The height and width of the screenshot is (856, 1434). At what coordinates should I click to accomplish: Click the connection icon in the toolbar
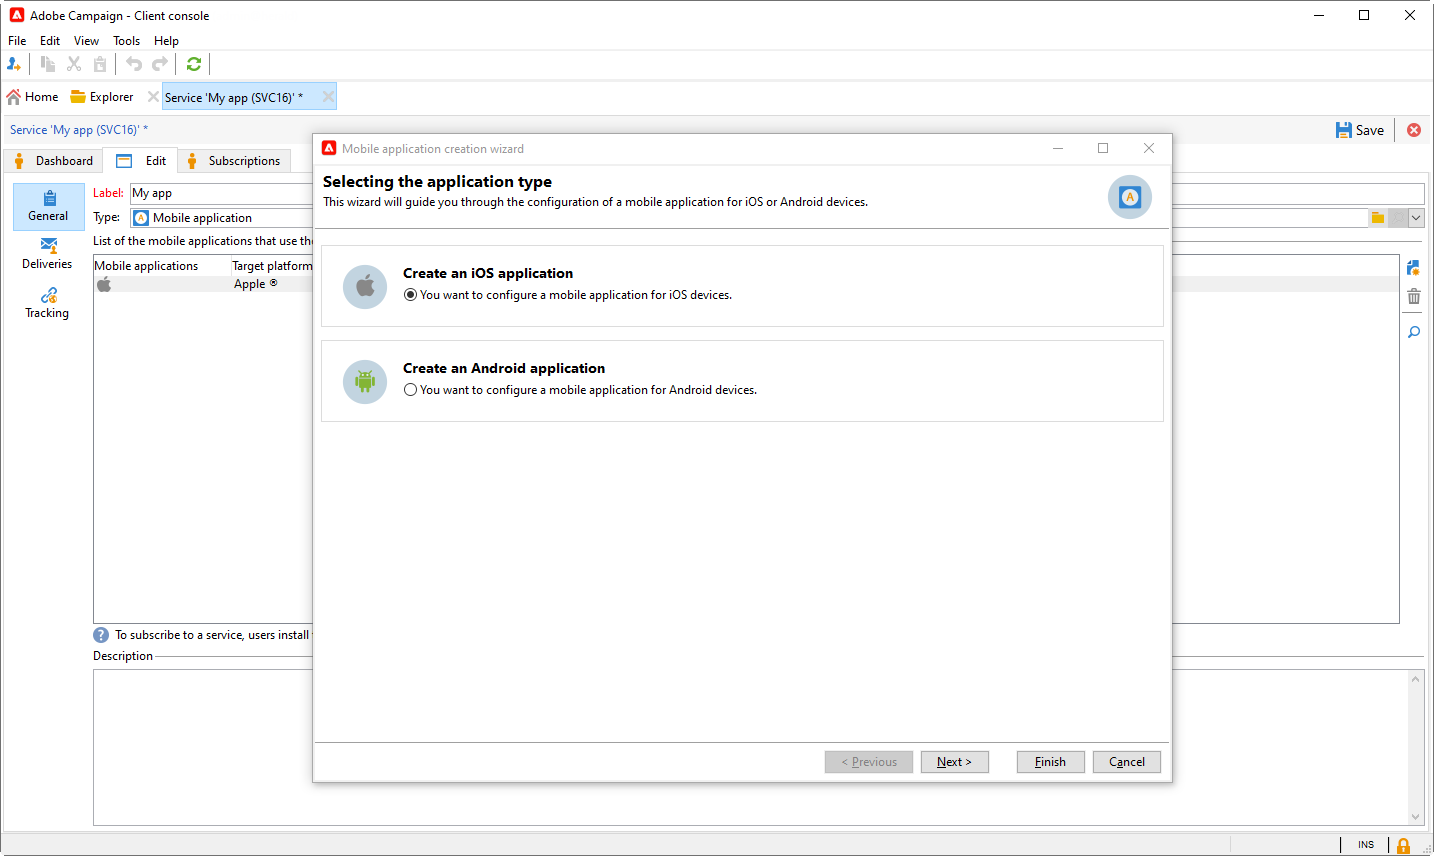pos(14,64)
